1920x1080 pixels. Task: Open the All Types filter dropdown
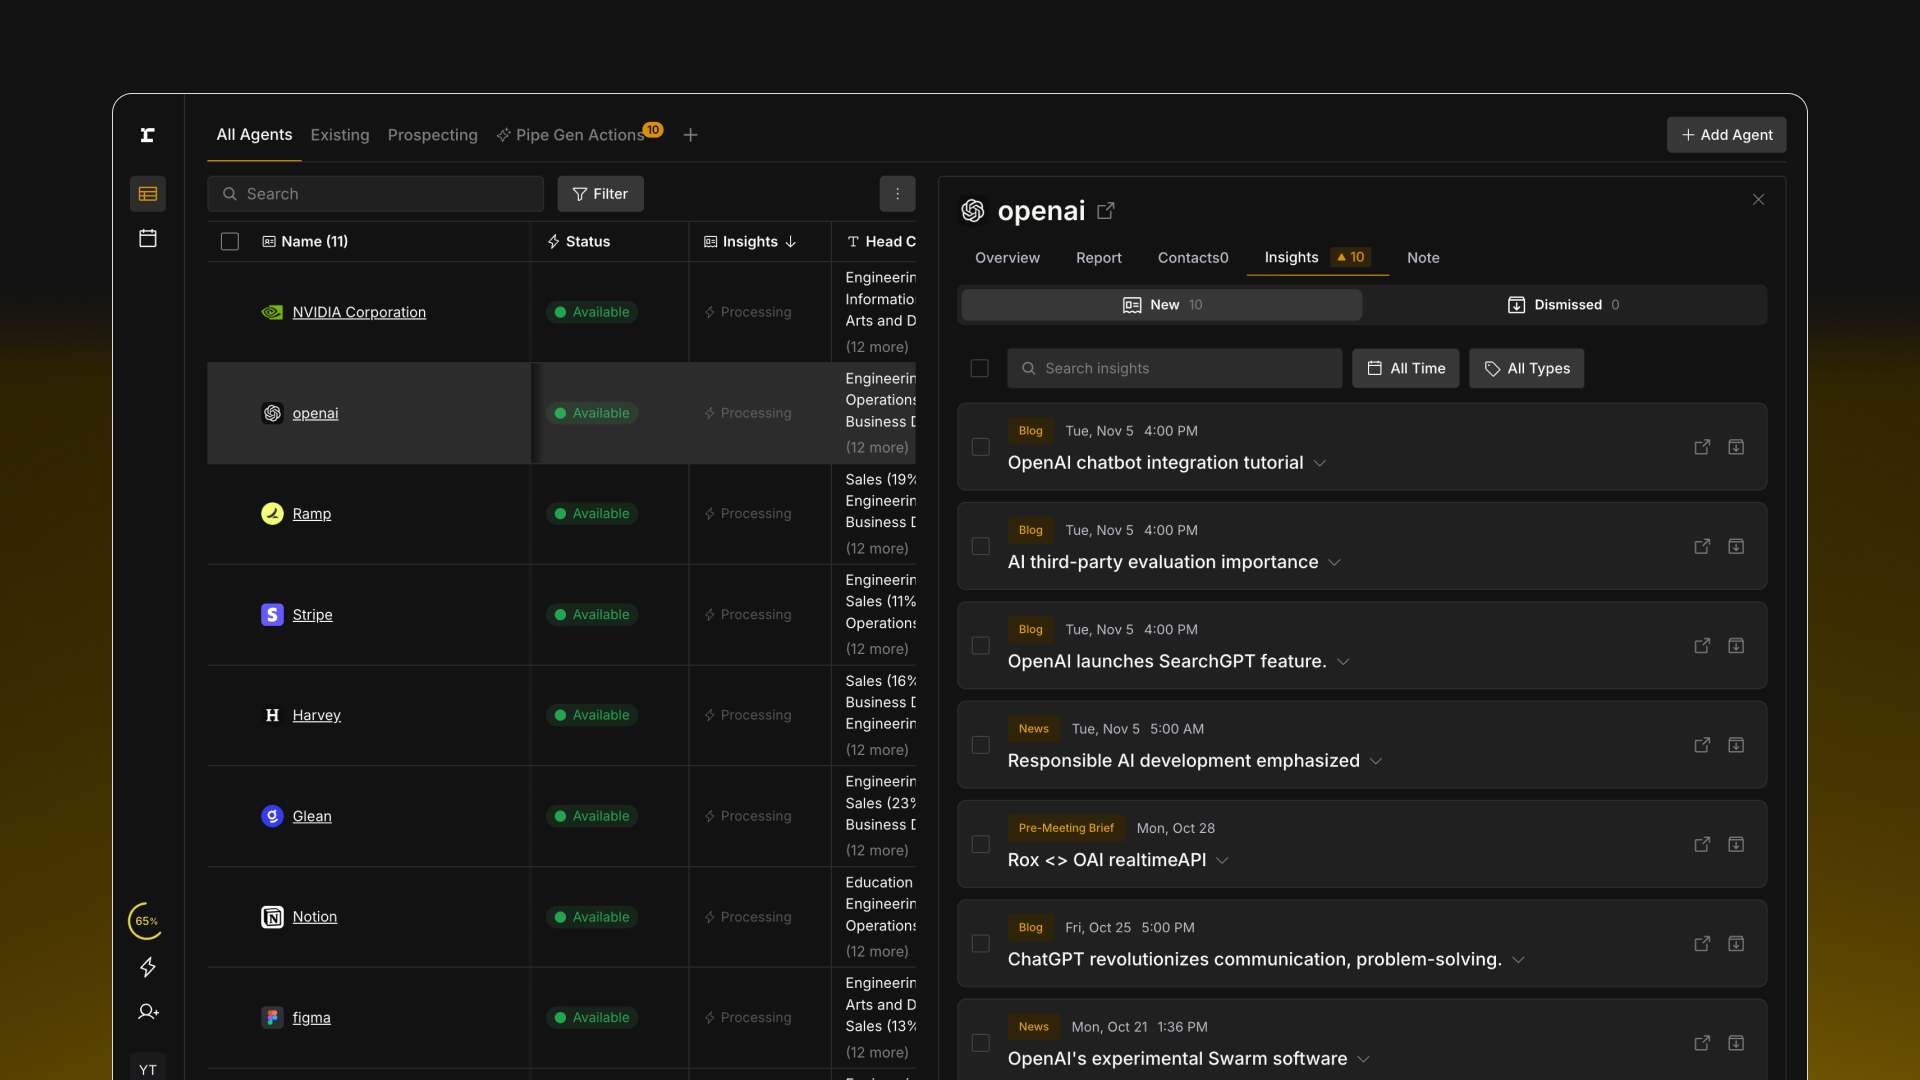(1527, 368)
